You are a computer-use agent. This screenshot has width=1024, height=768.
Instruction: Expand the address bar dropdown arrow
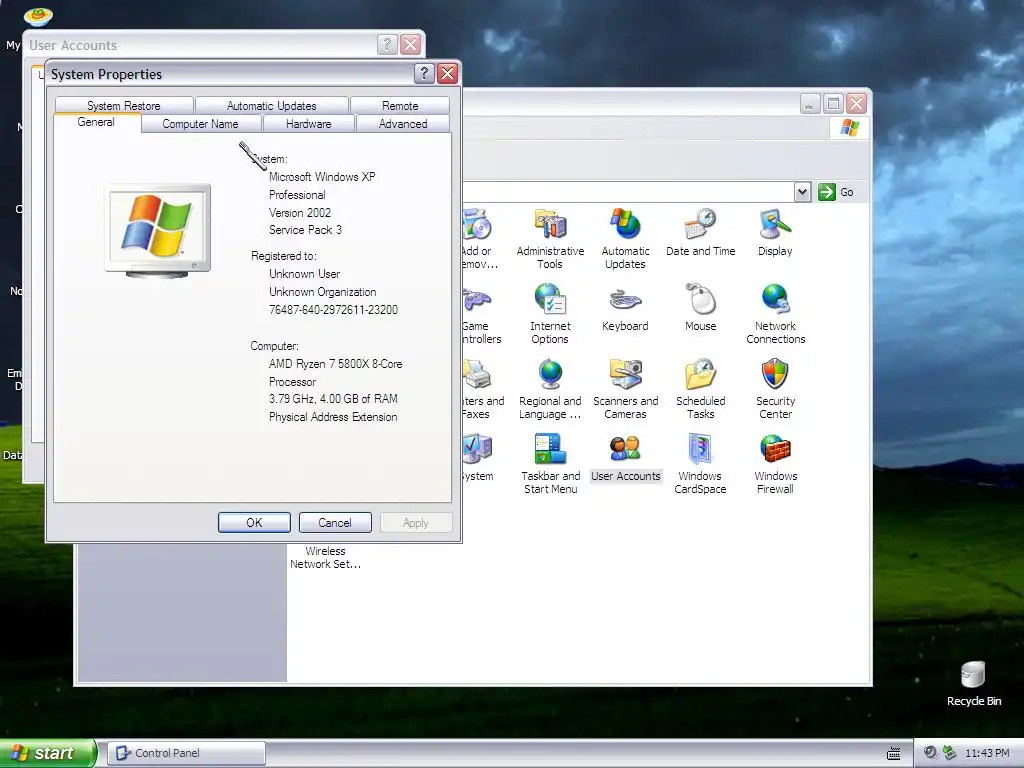[x=803, y=192]
